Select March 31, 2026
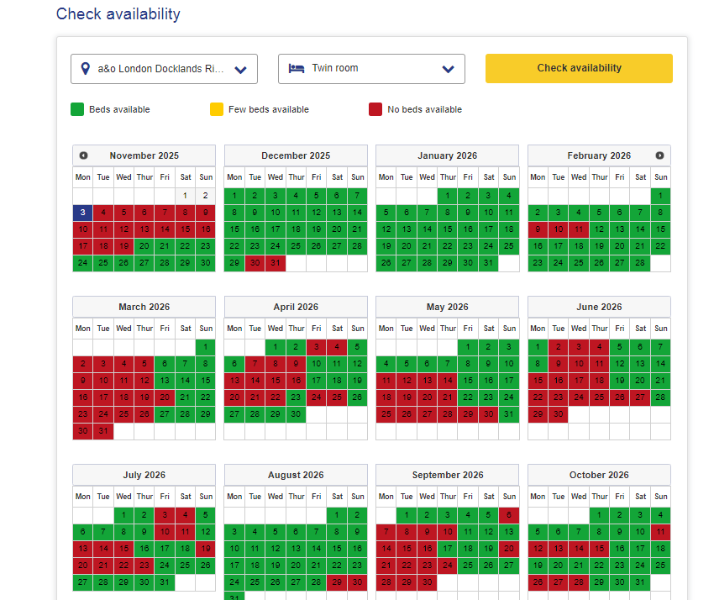714x600 pixels. 103,431
